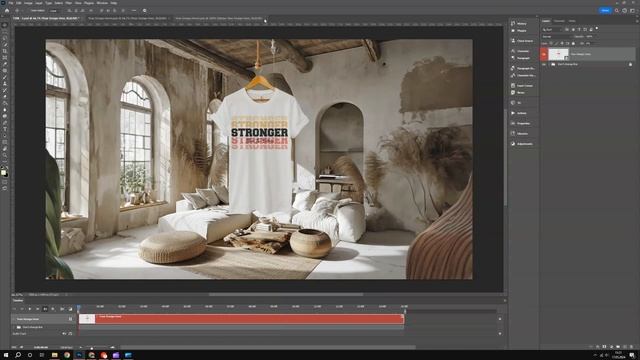Open the Adjustments panel
This screenshot has width=640, height=360.
click(x=522, y=144)
